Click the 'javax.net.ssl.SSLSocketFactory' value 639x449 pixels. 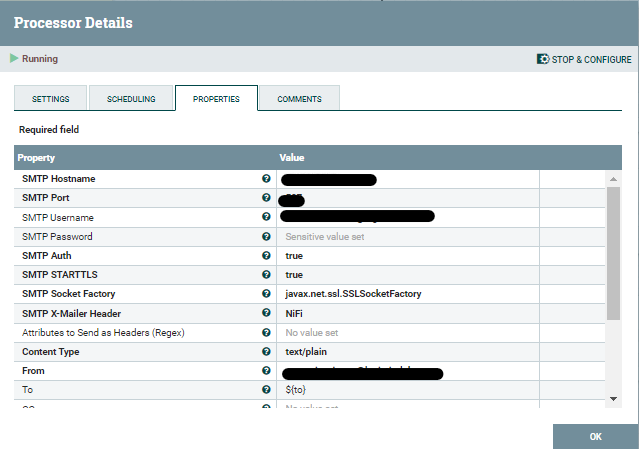tap(353, 294)
